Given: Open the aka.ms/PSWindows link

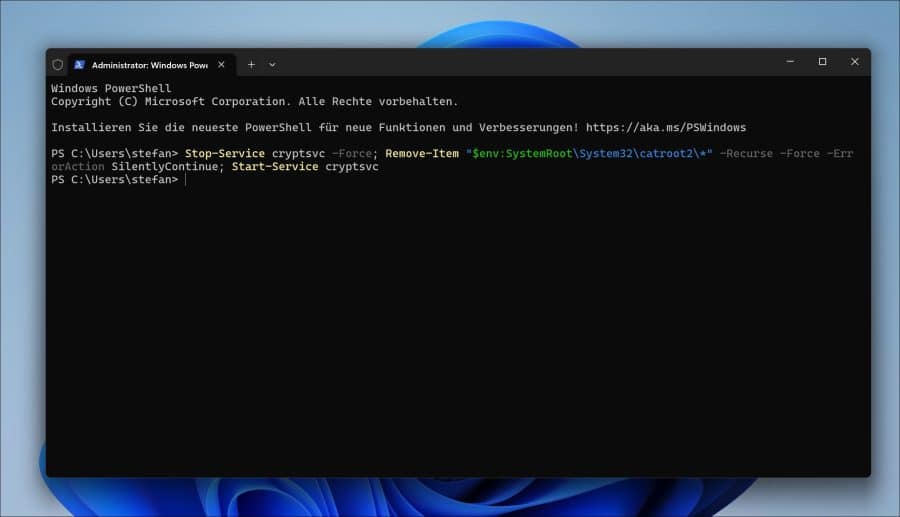Looking at the screenshot, I should coord(665,128).
